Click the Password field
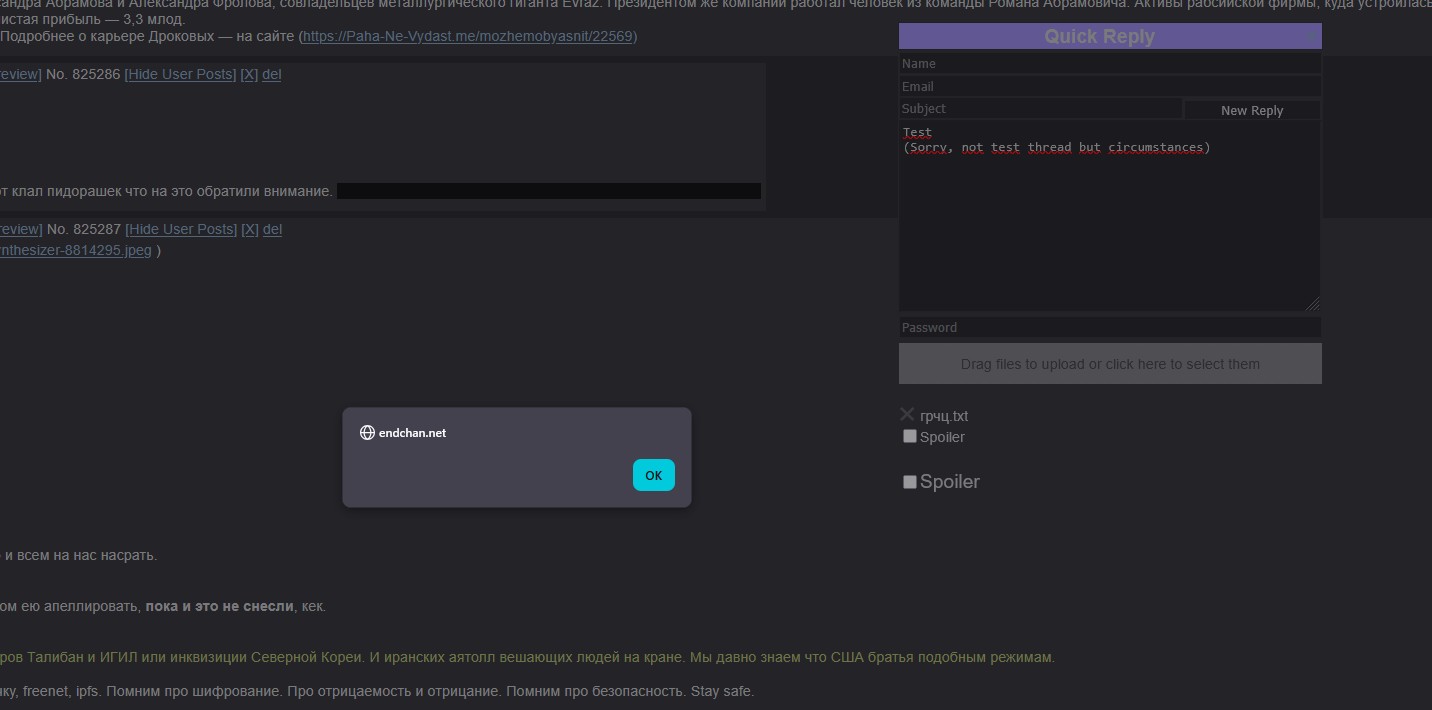Viewport: 1432px width, 710px height. coord(1109,327)
